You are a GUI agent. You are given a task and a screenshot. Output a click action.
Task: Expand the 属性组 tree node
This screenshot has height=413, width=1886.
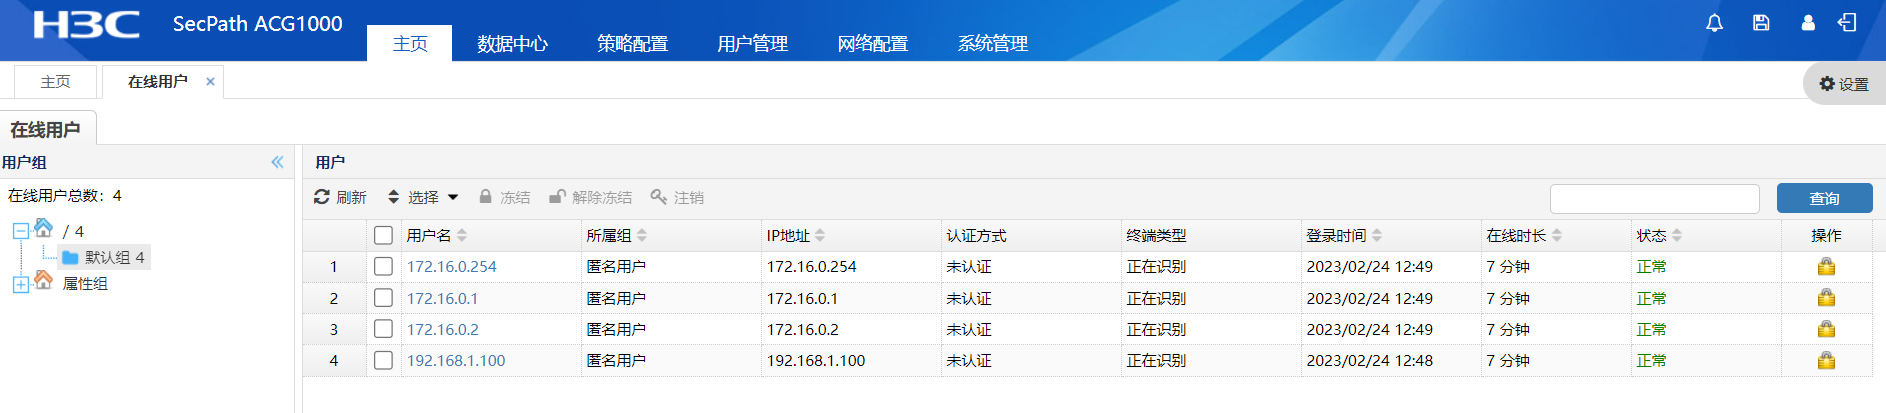pyautogui.click(x=20, y=284)
